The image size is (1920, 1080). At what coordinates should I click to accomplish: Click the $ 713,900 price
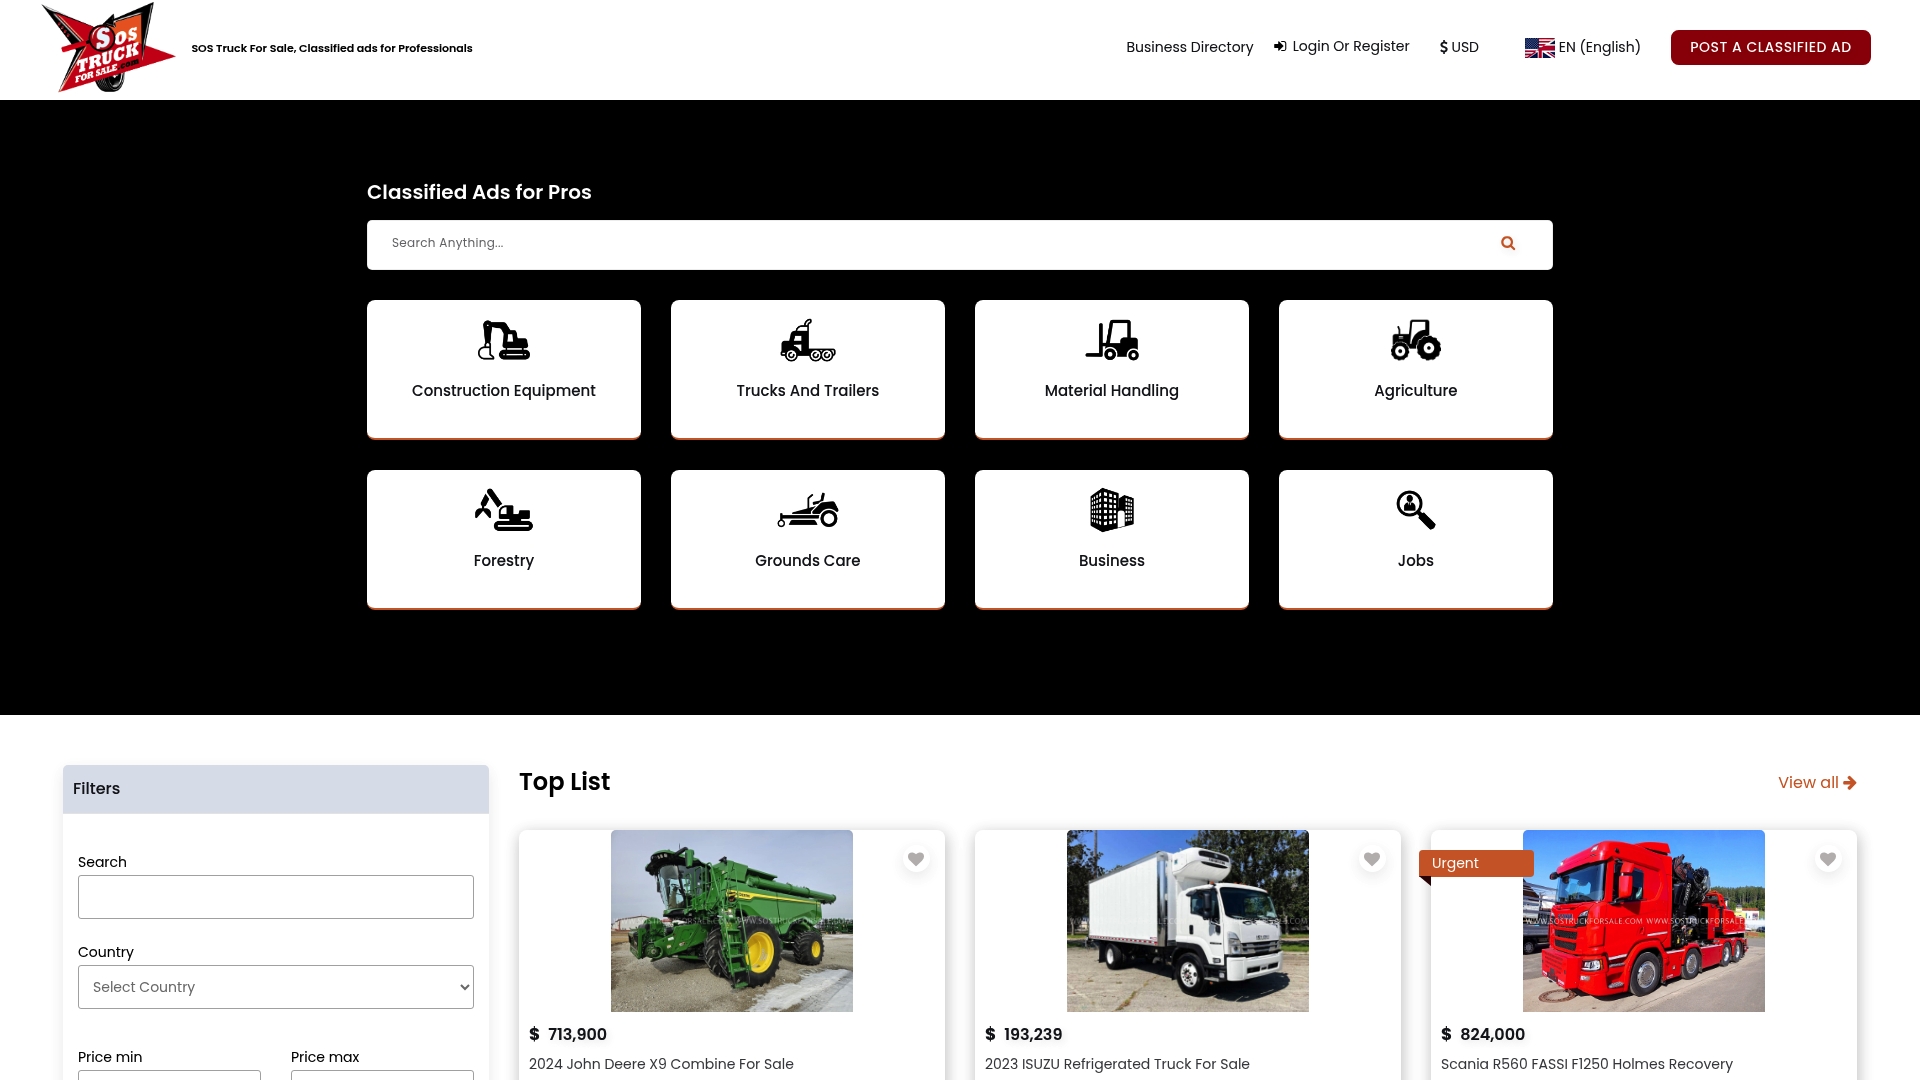[568, 1034]
